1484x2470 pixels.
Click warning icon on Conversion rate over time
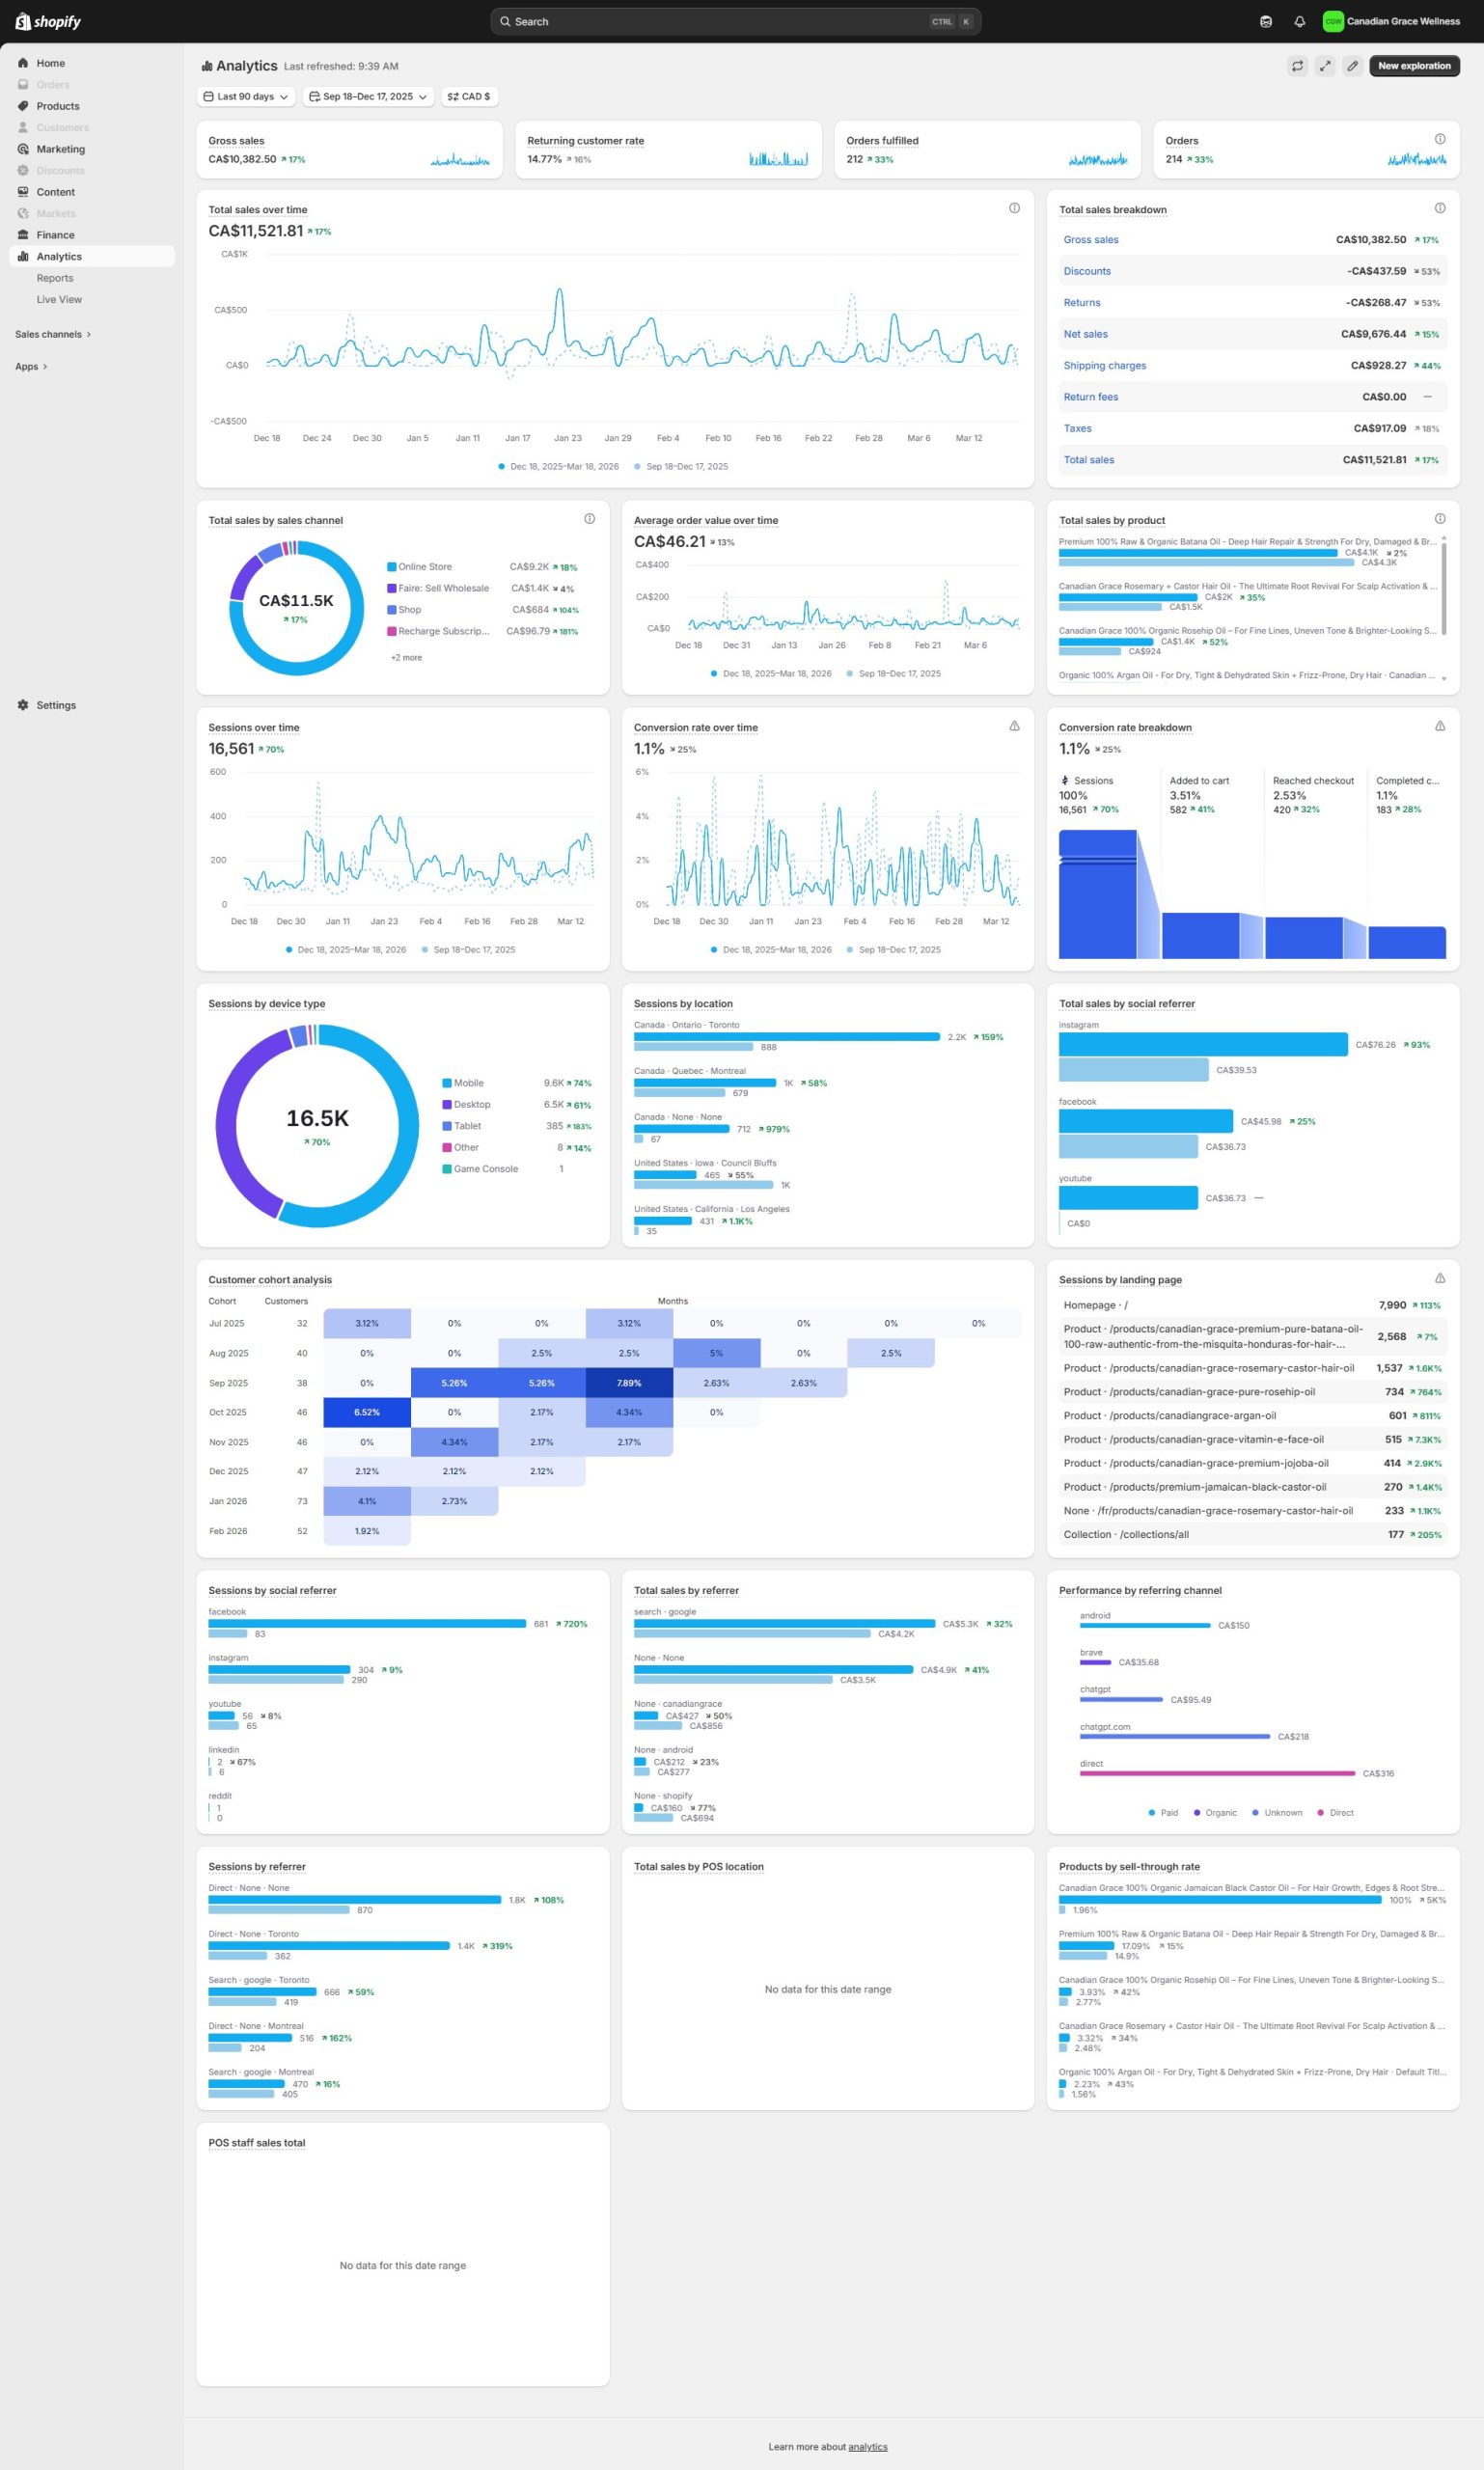tap(1014, 726)
